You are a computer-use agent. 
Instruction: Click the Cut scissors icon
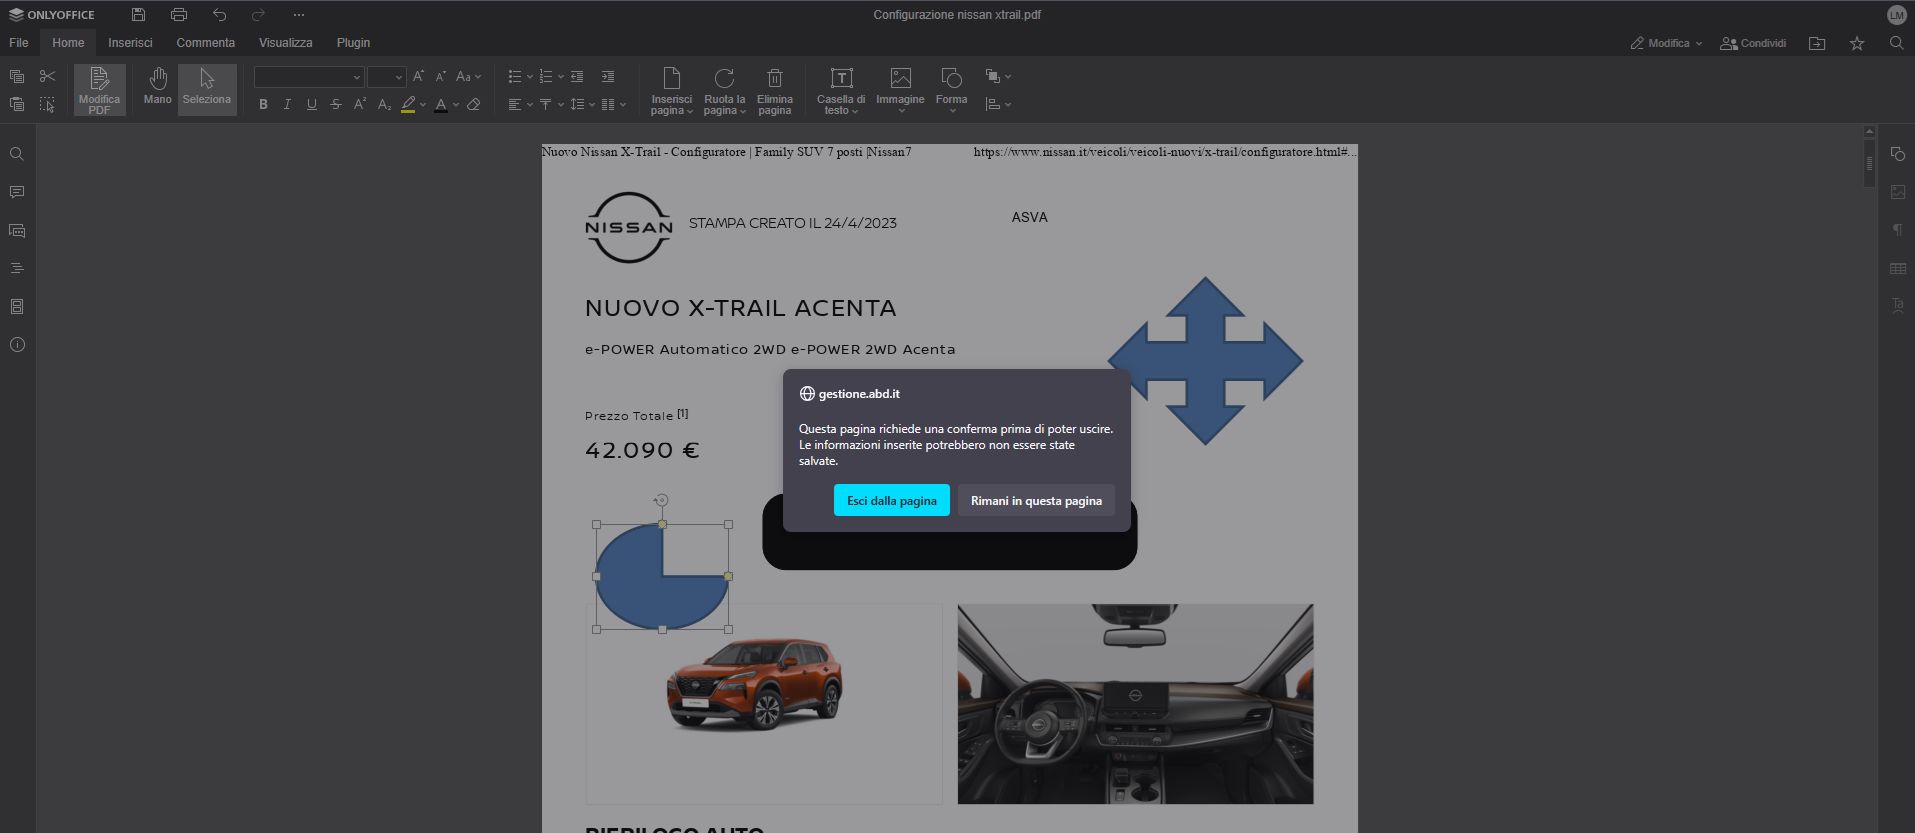47,76
